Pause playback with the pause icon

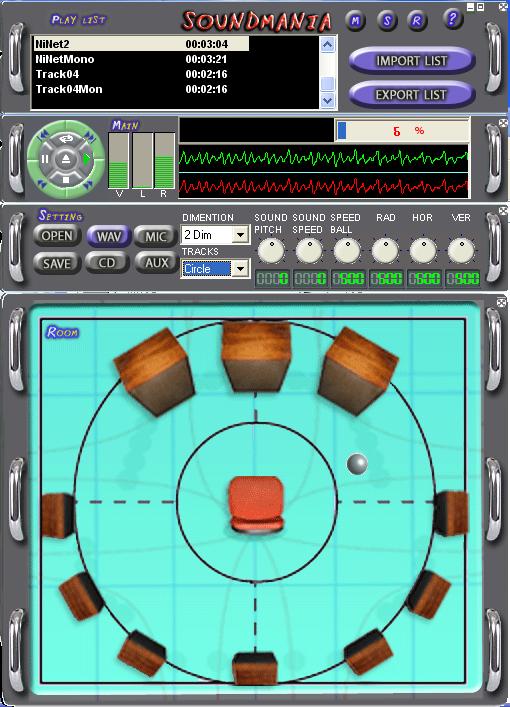45,159
